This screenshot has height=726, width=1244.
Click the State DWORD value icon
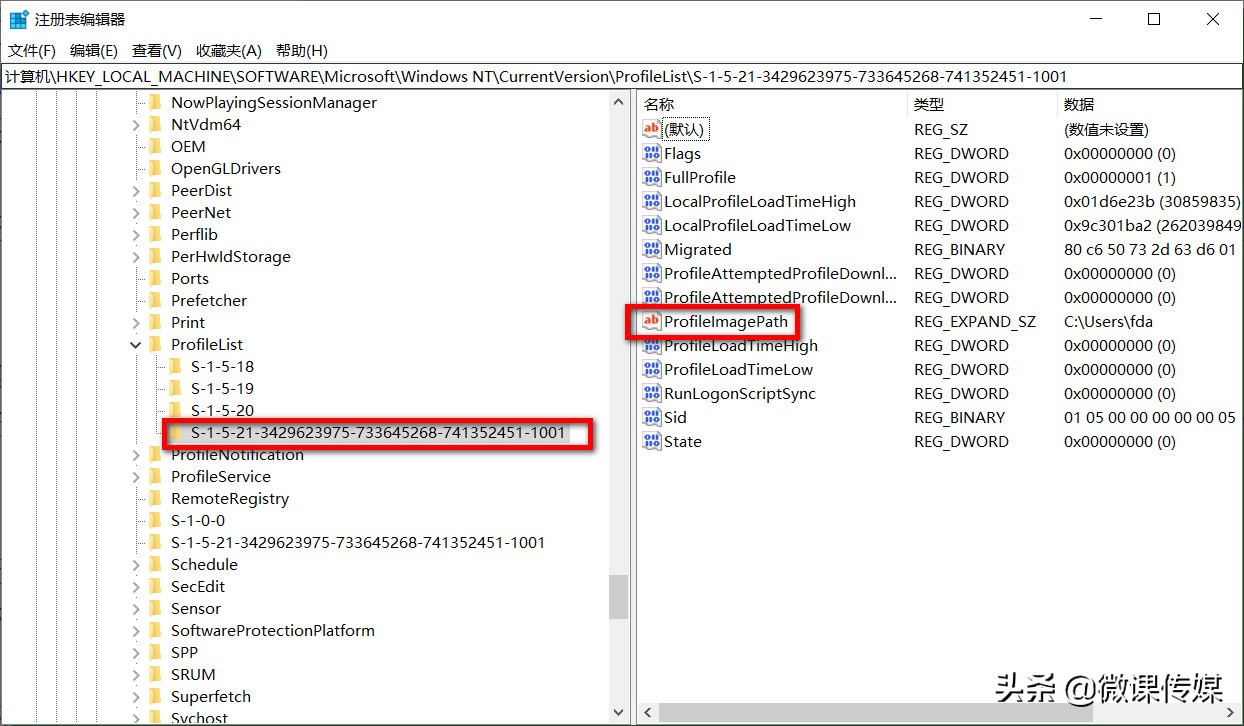(652, 441)
